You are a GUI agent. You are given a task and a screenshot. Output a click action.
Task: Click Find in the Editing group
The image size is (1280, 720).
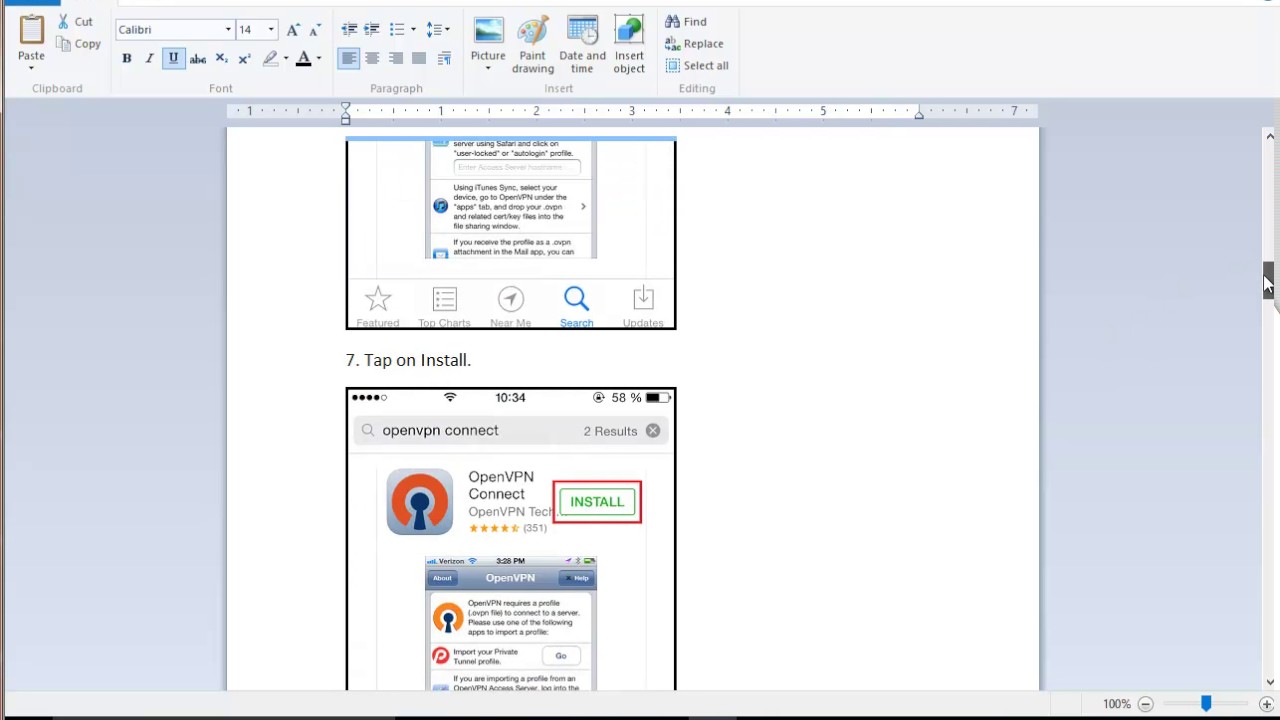(686, 22)
